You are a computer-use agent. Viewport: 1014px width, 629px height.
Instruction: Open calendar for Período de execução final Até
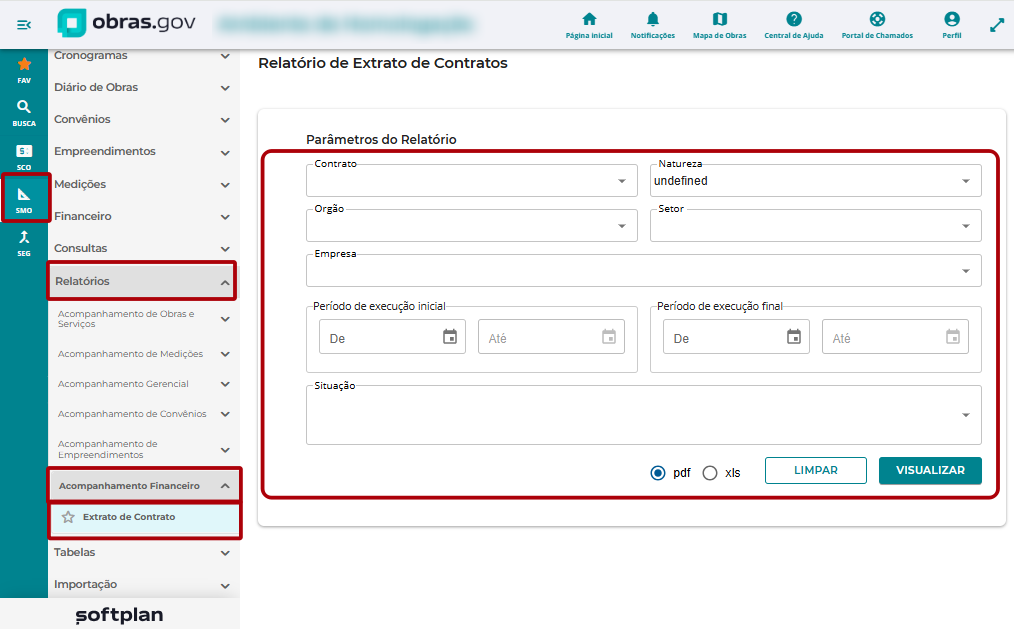(953, 336)
